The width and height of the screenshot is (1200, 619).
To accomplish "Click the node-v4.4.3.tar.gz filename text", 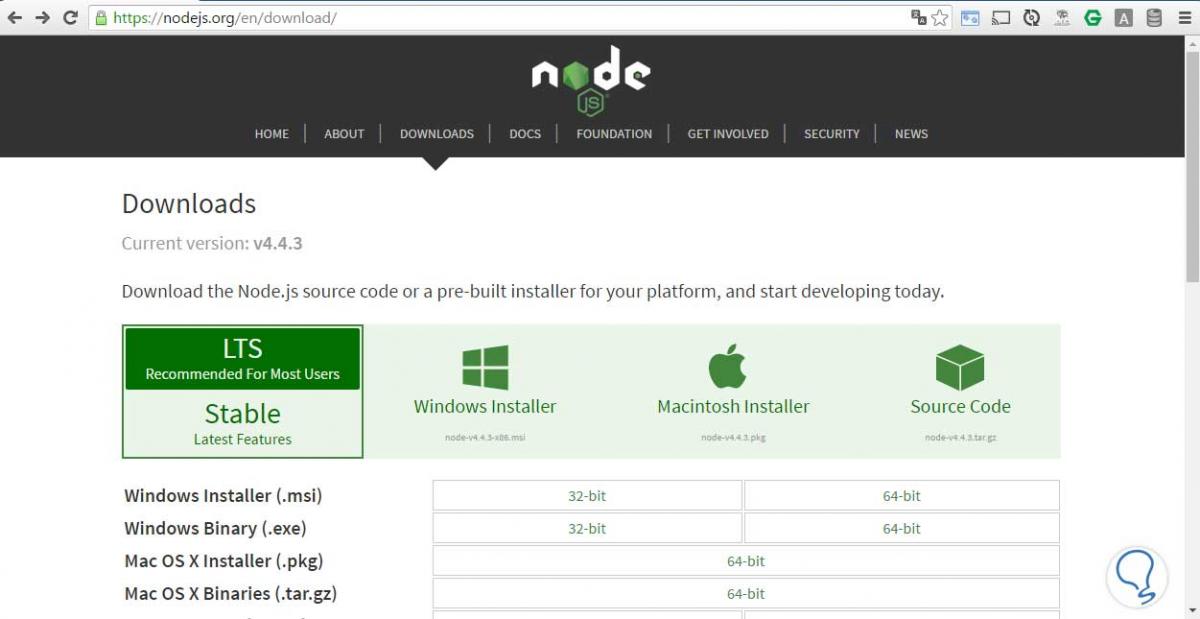I will pyautogui.click(x=960, y=438).
